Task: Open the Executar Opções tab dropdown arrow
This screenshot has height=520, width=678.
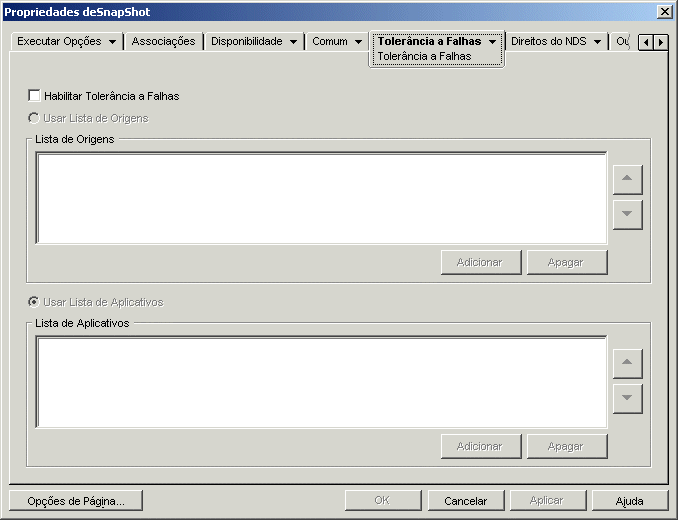Action: [112, 42]
